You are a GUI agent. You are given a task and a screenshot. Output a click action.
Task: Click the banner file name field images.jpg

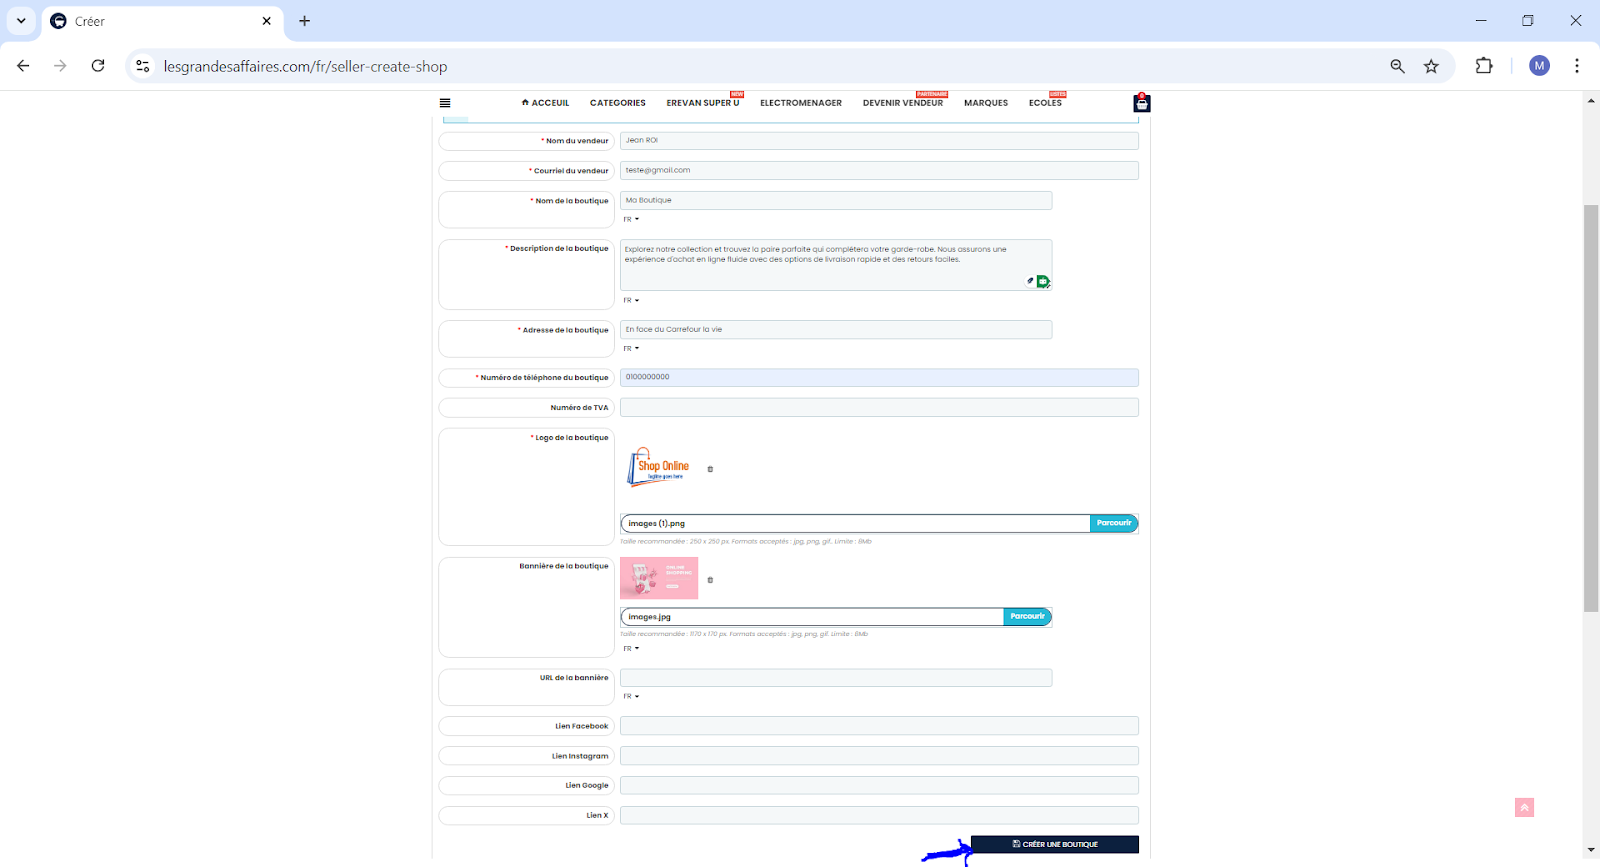(x=812, y=616)
